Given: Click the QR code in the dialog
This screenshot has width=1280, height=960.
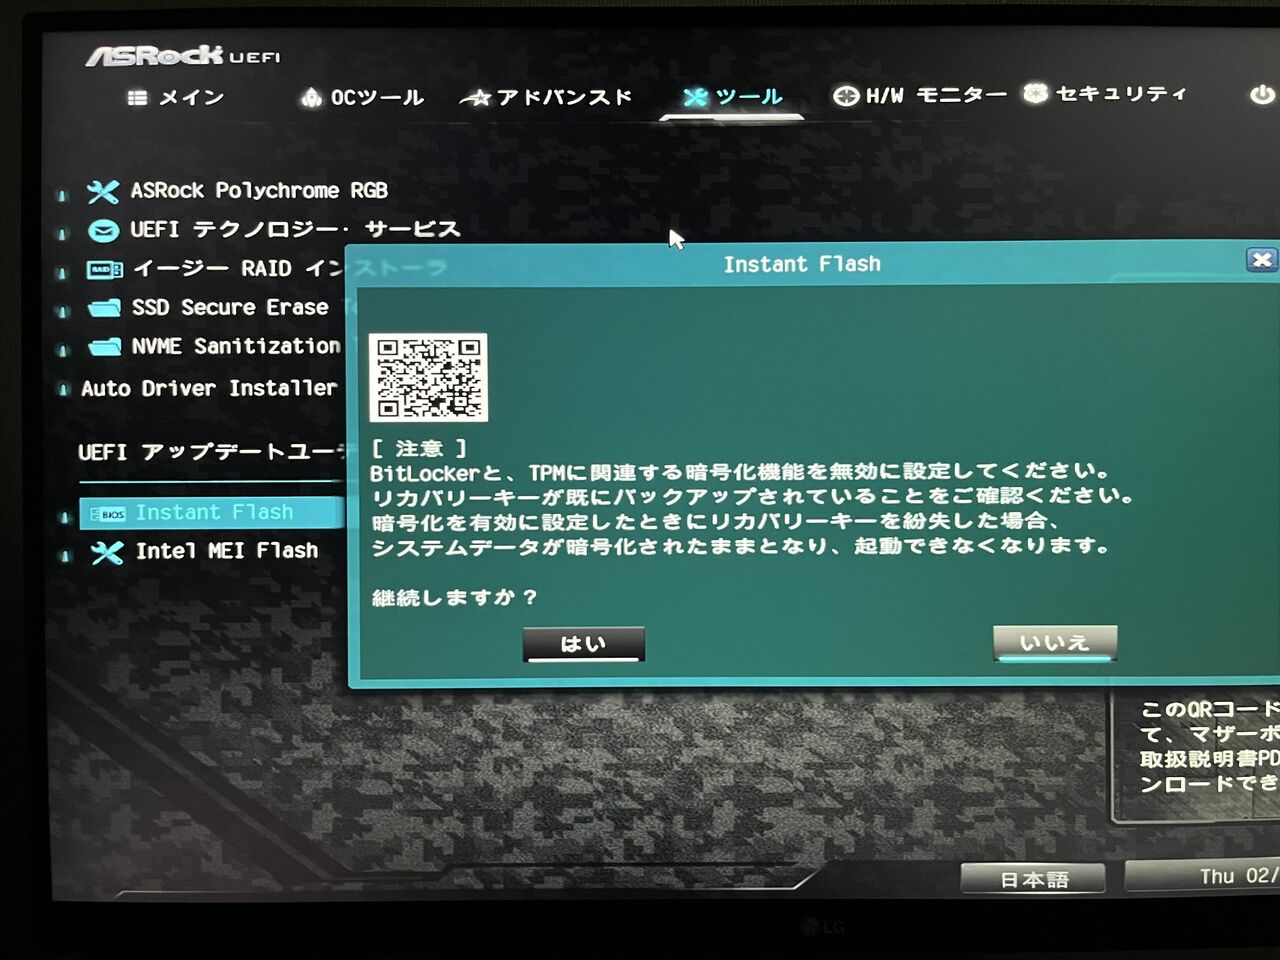Looking at the screenshot, I should pyautogui.click(x=428, y=377).
